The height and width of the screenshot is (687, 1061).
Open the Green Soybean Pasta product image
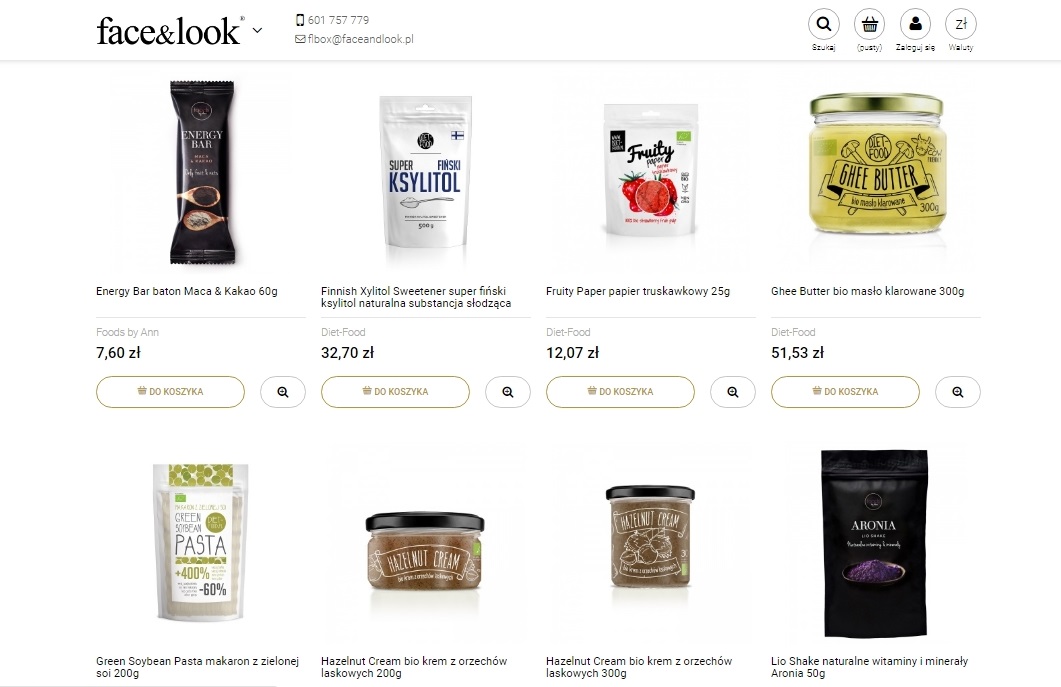pyautogui.click(x=200, y=542)
